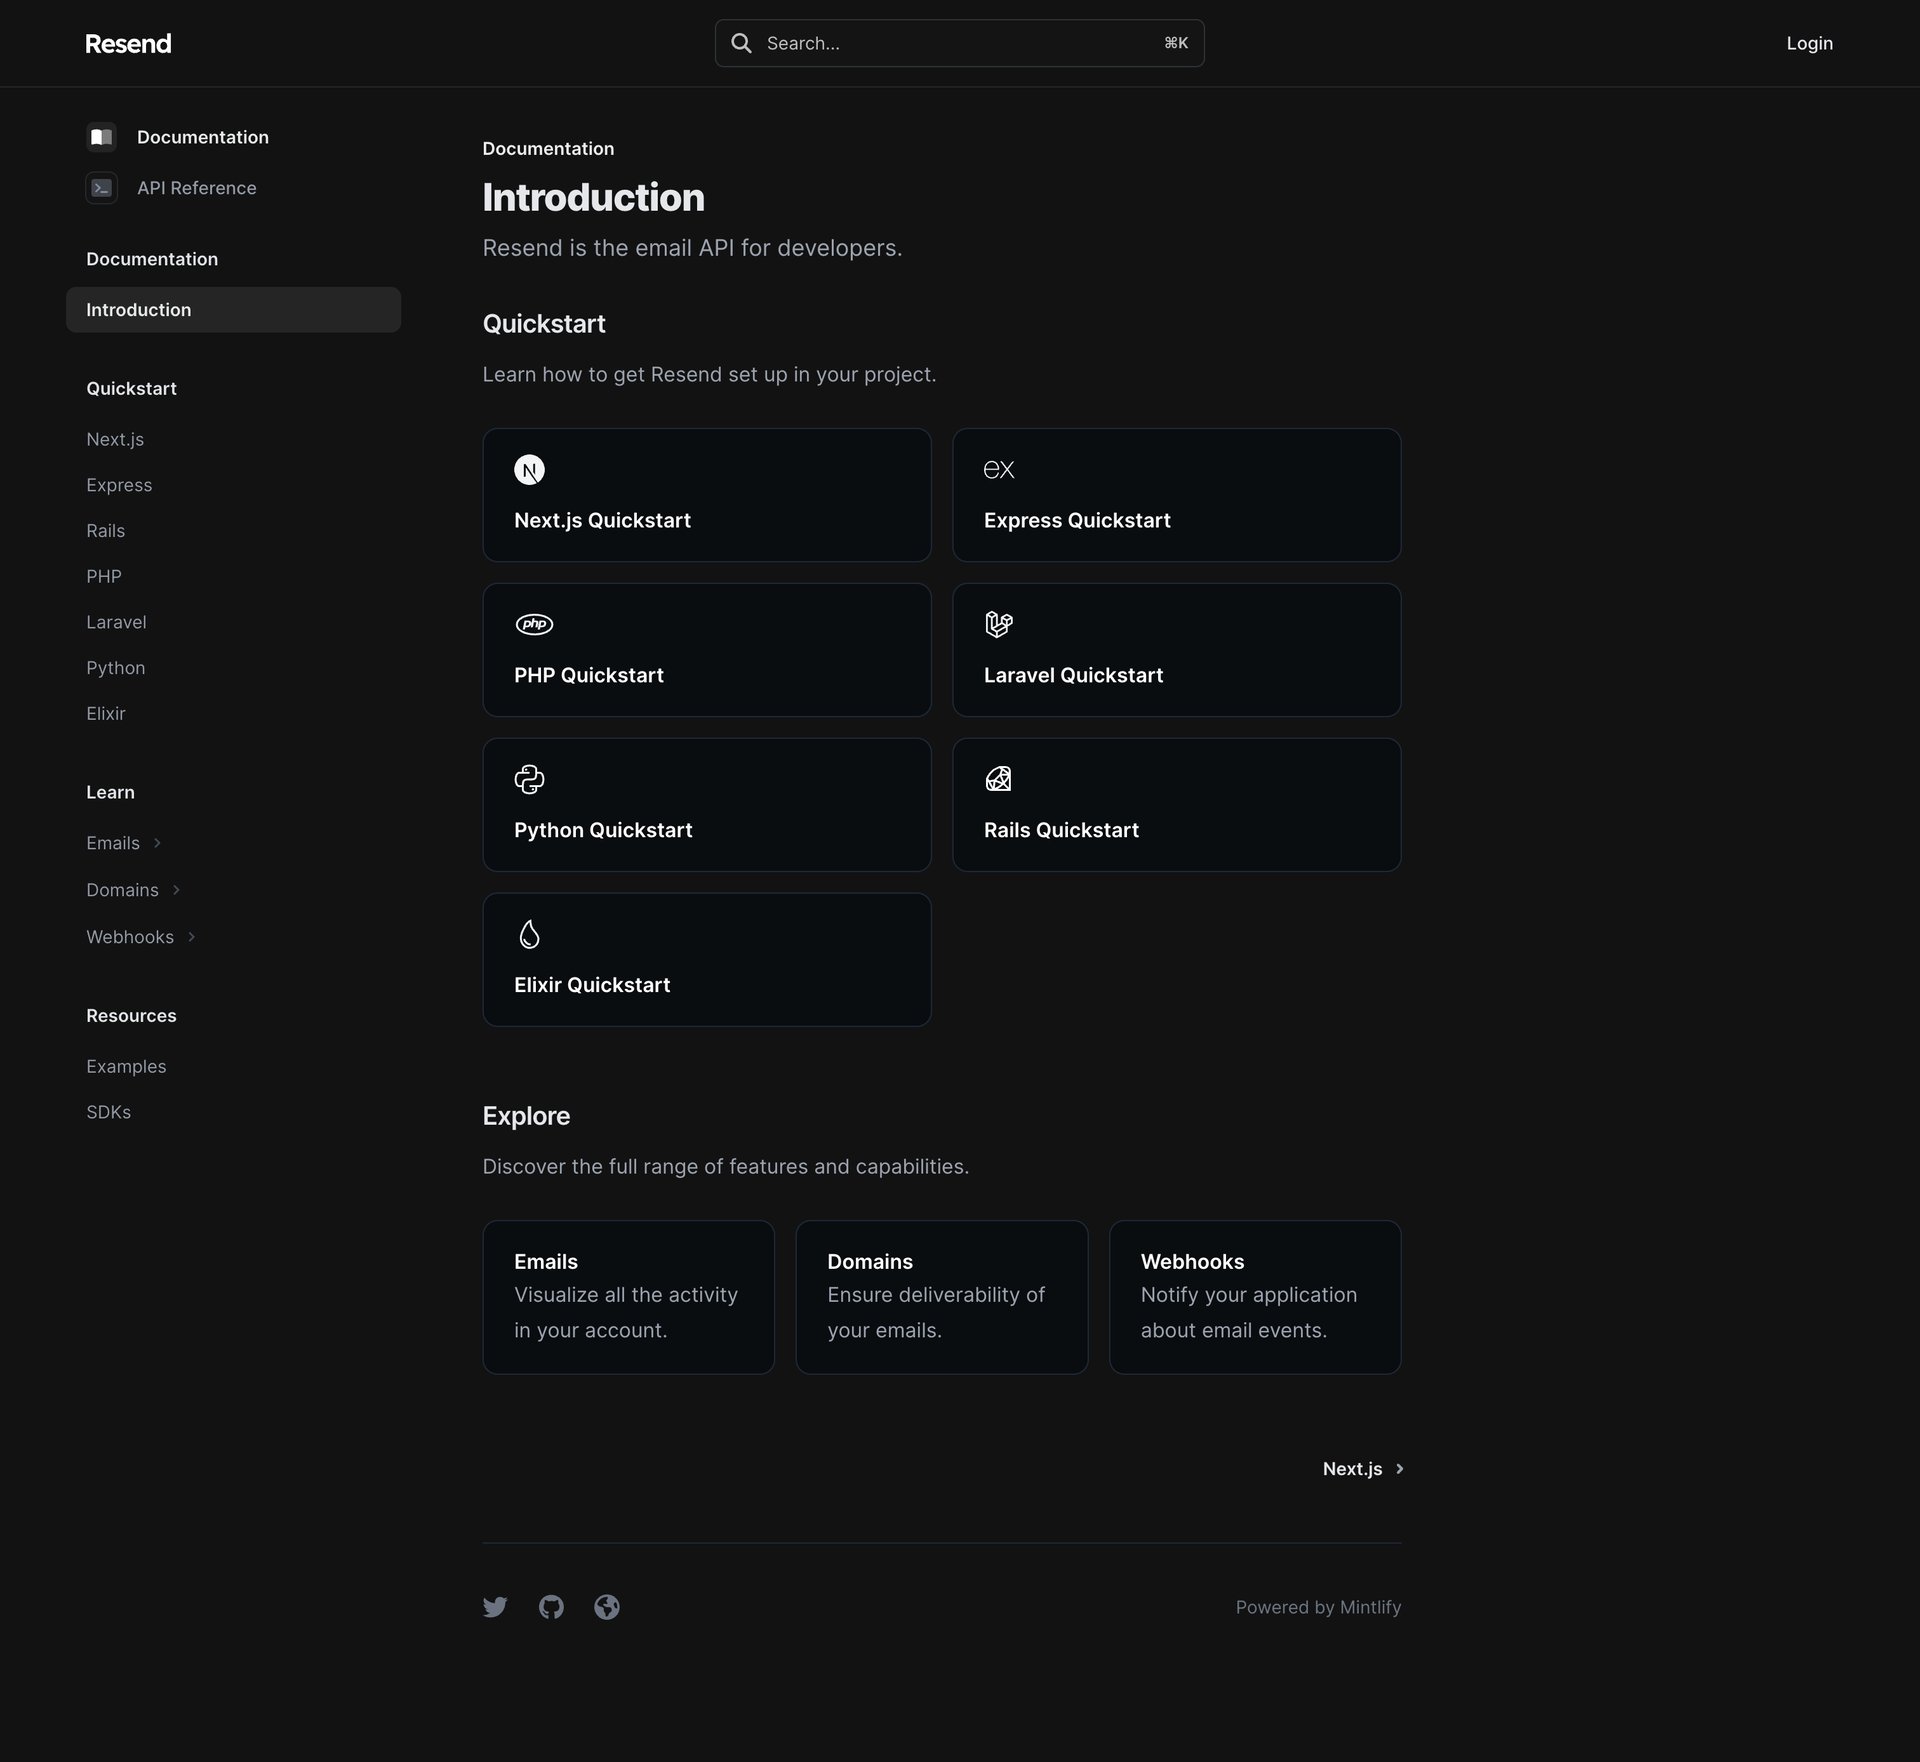The image size is (1920, 1762).
Task: Open the Powered by Mintlify link
Action: tap(1318, 1607)
